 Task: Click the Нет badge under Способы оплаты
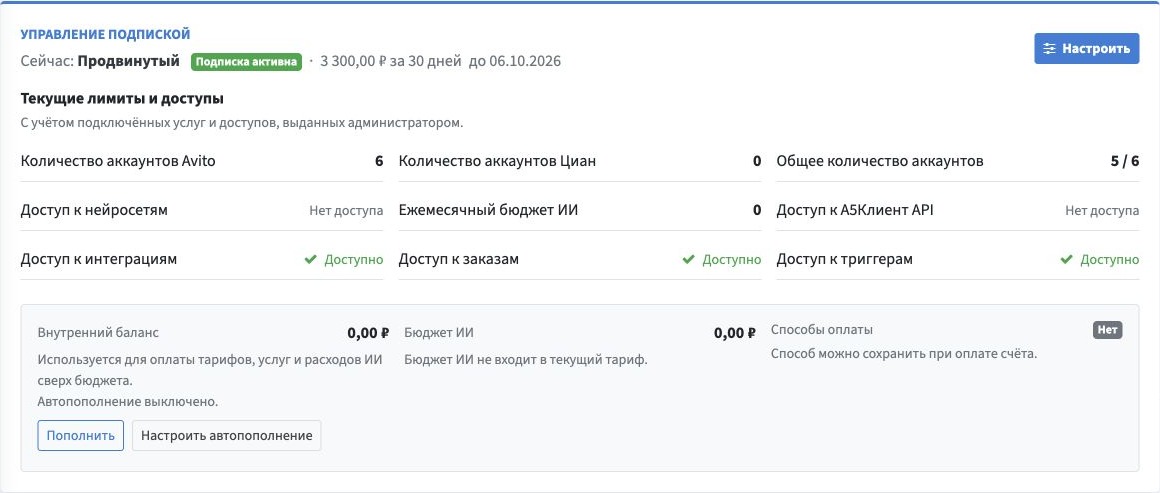(x=1107, y=330)
